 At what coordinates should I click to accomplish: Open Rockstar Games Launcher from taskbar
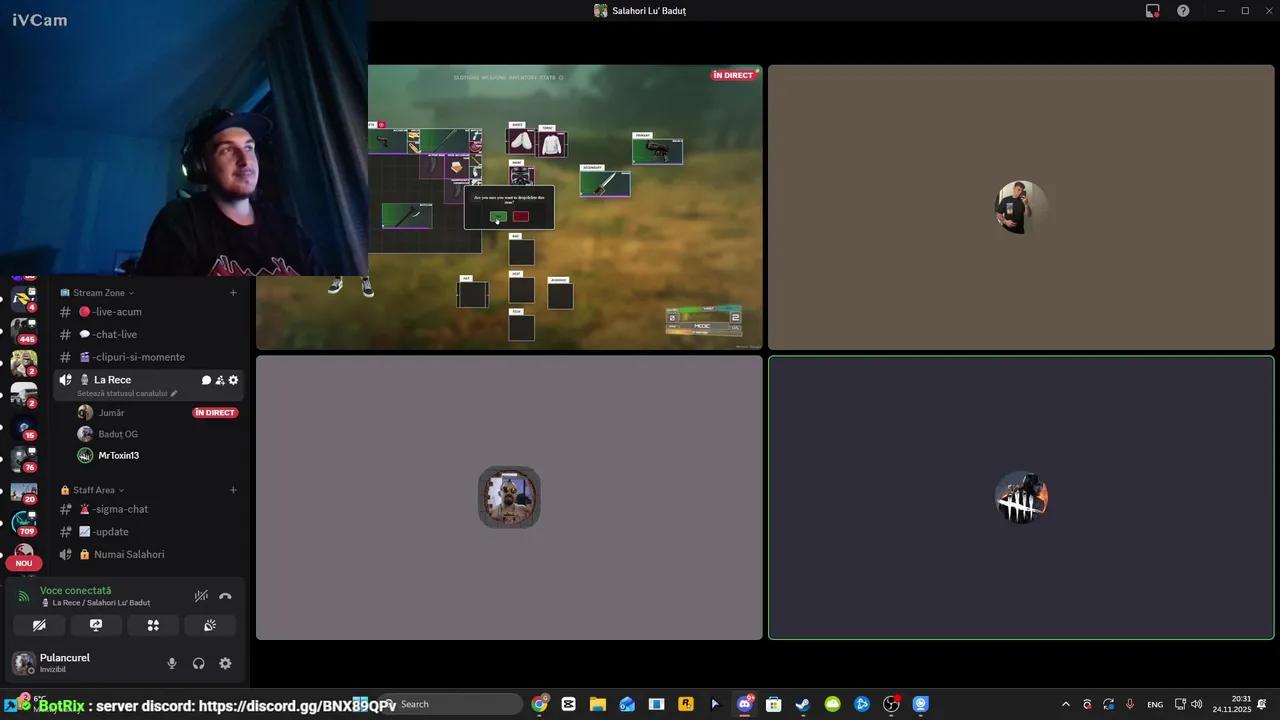pos(686,704)
